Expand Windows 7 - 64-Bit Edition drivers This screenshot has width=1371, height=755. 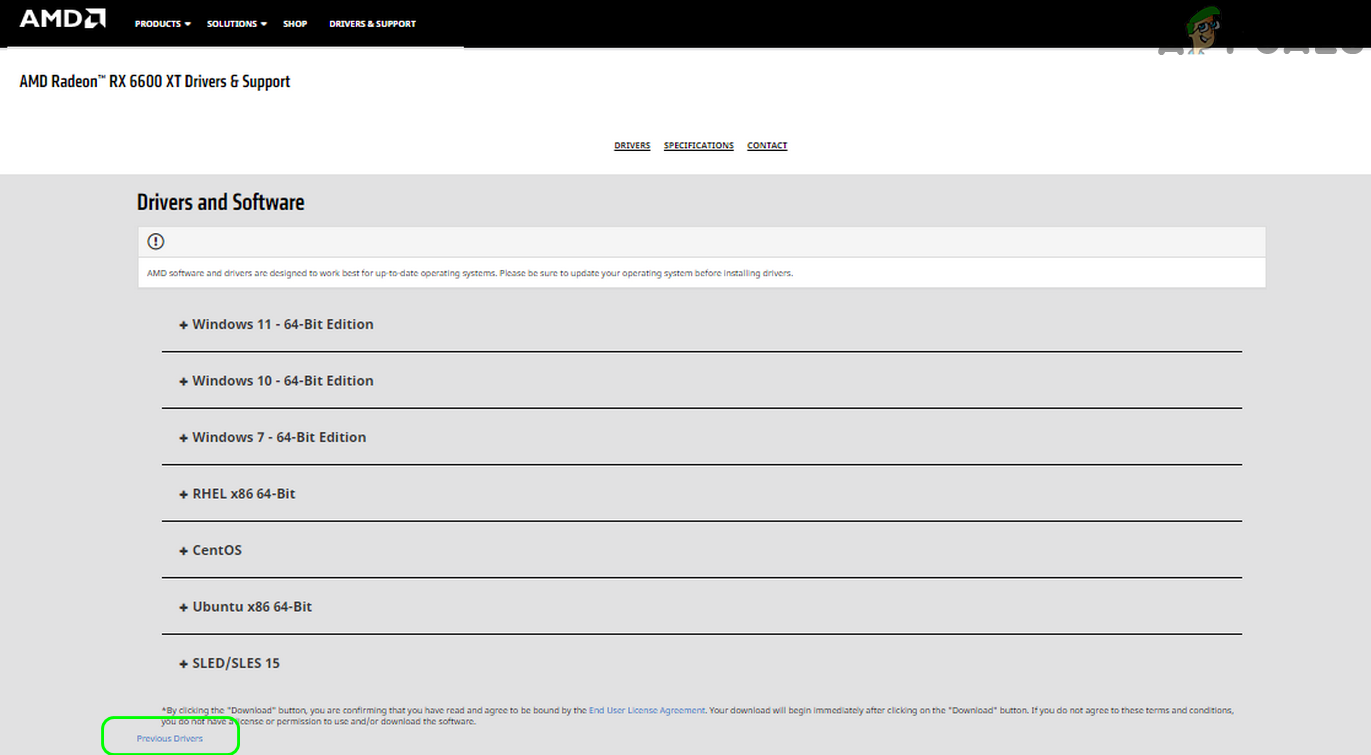pos(701,437)
